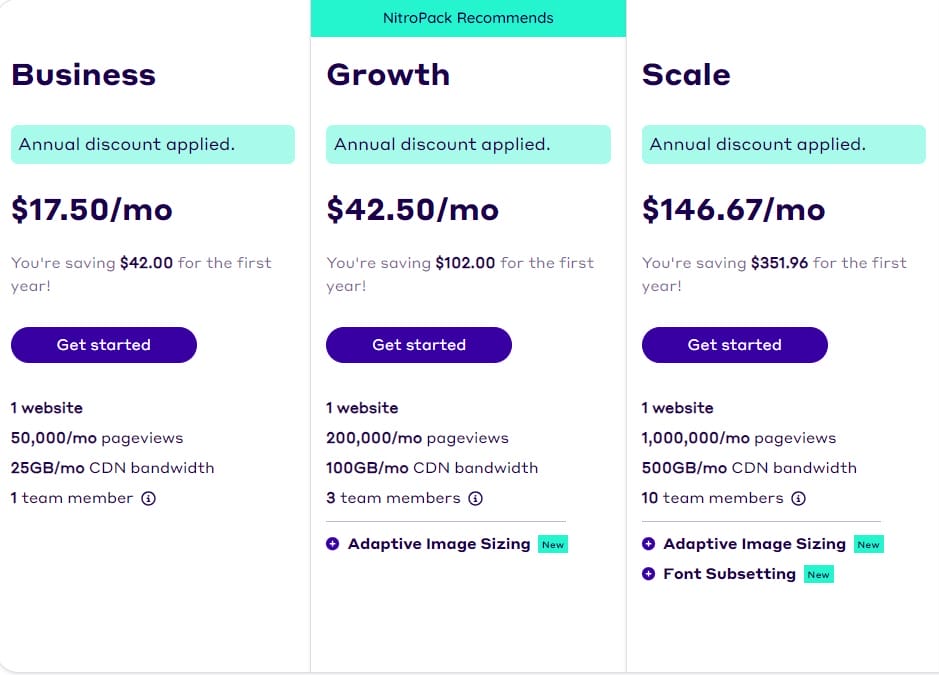The image size is (939, 675).
Task: Click info icon beside Business 1 team member
Action: pyautogui.click(x=148, y=498)
